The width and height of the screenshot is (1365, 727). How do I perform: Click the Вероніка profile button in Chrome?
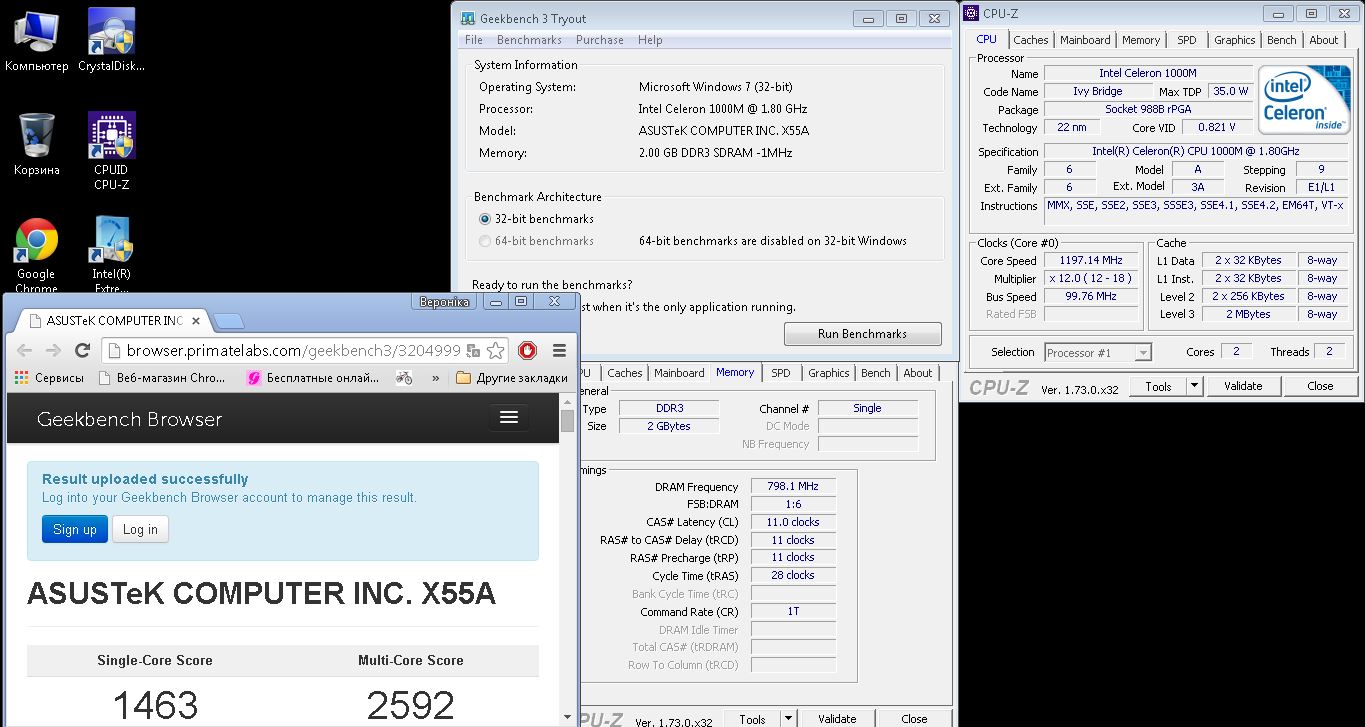point(443,301)
